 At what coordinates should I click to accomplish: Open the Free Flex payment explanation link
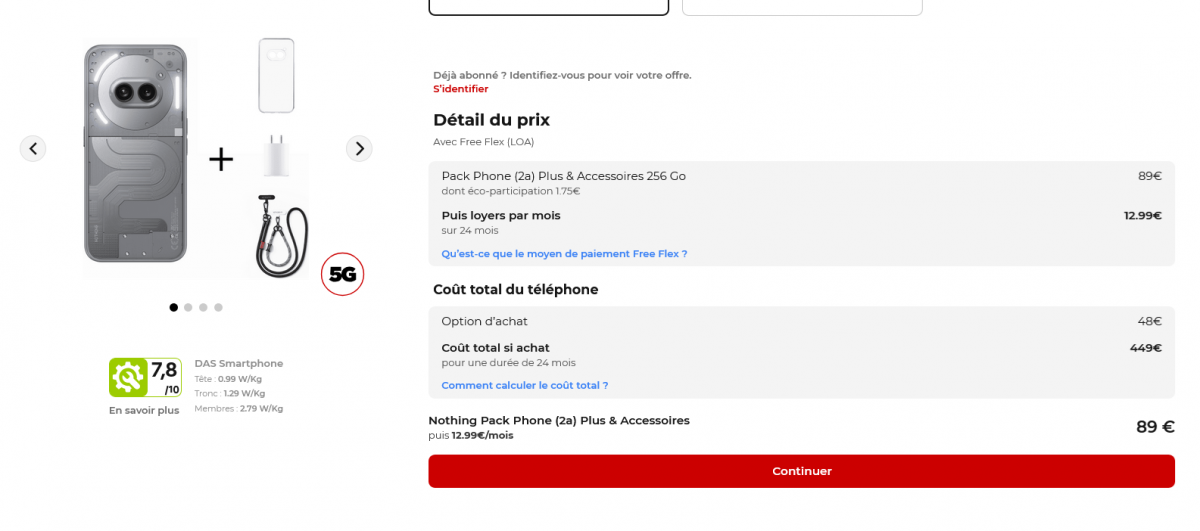564,254
